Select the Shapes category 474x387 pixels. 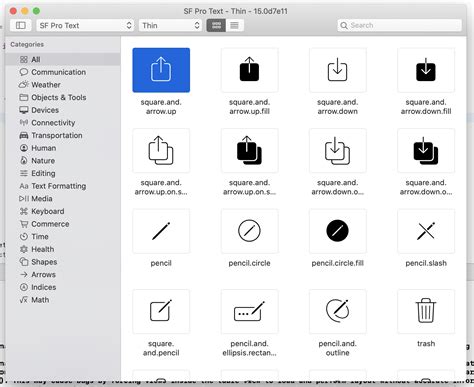[x=63, y=262]
